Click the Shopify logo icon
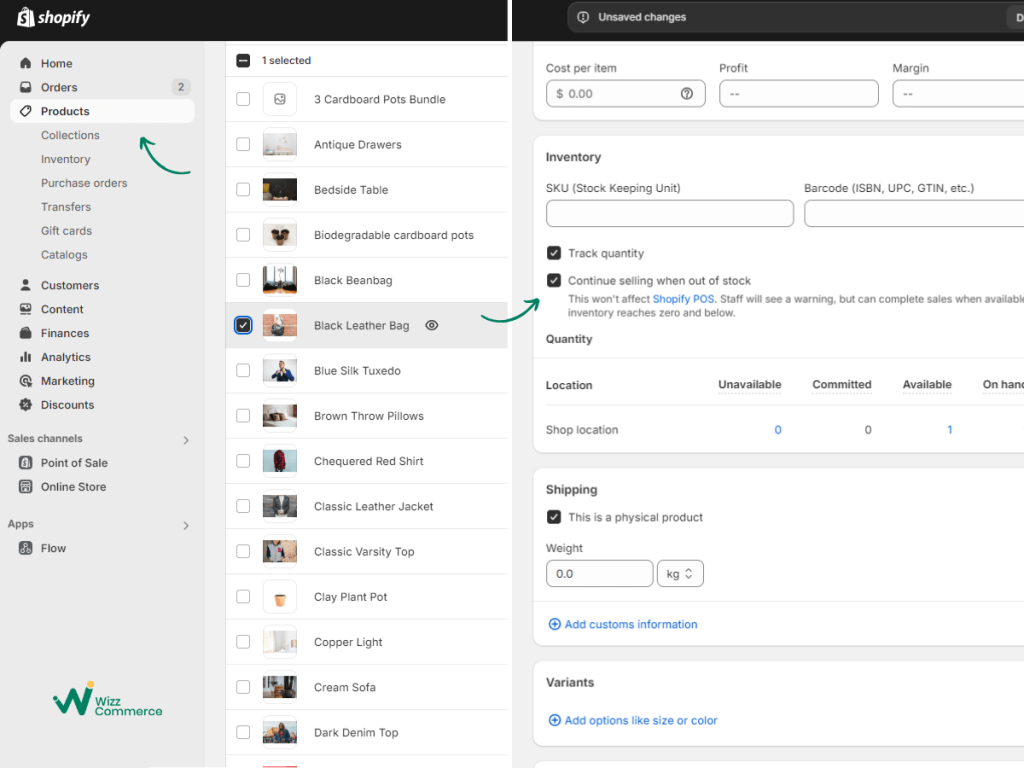Screen dimensions: 1024x768 tap(25, 17)
